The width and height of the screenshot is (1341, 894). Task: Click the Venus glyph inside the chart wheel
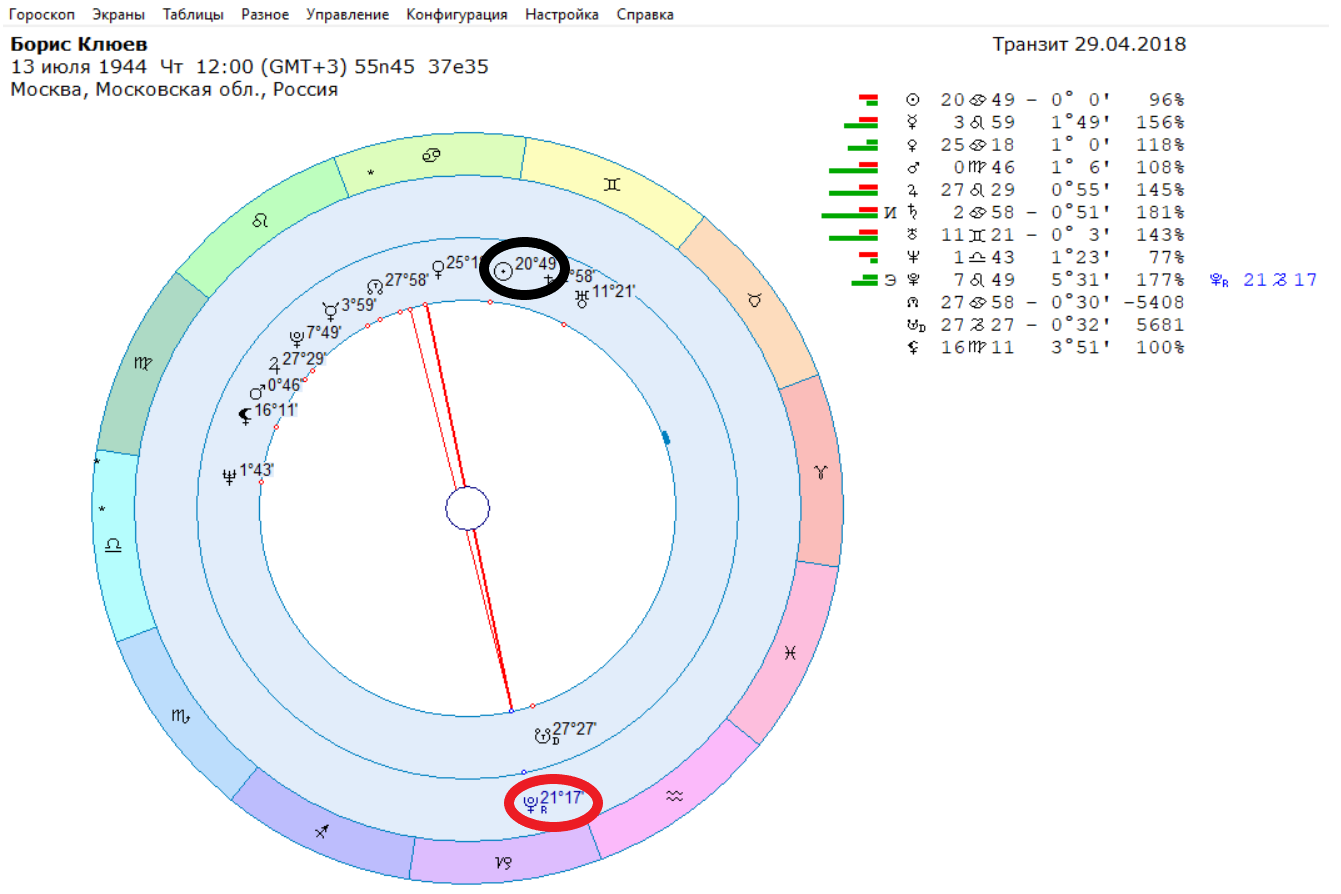[436, 267]
